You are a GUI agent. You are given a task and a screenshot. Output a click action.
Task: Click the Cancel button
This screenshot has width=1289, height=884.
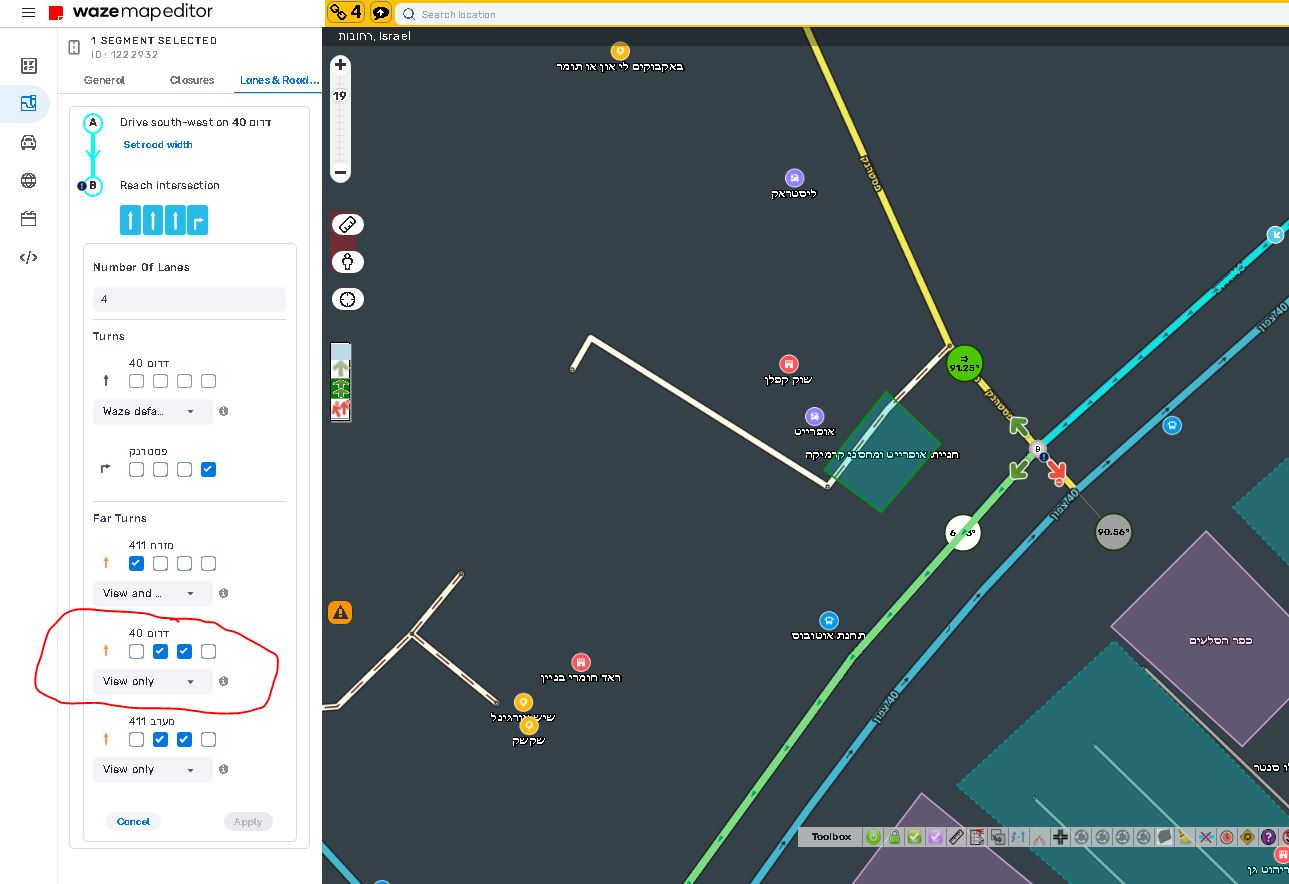(x=133, y=821)
